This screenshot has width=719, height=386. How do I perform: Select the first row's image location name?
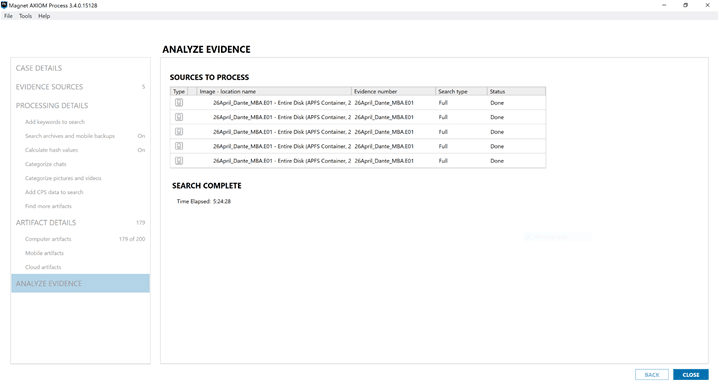[282, 103]
